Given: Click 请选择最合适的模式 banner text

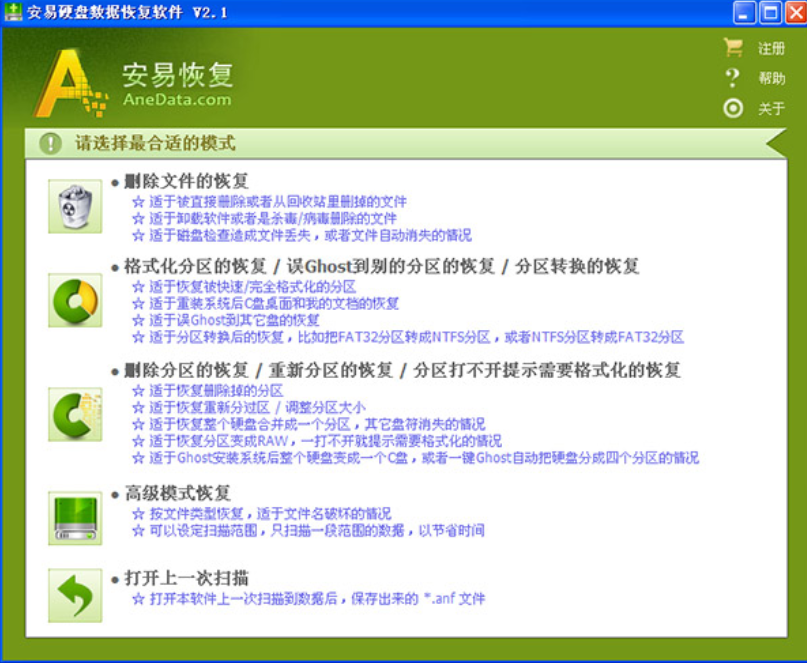Looking at the screenshot, I should click(155, 143).
